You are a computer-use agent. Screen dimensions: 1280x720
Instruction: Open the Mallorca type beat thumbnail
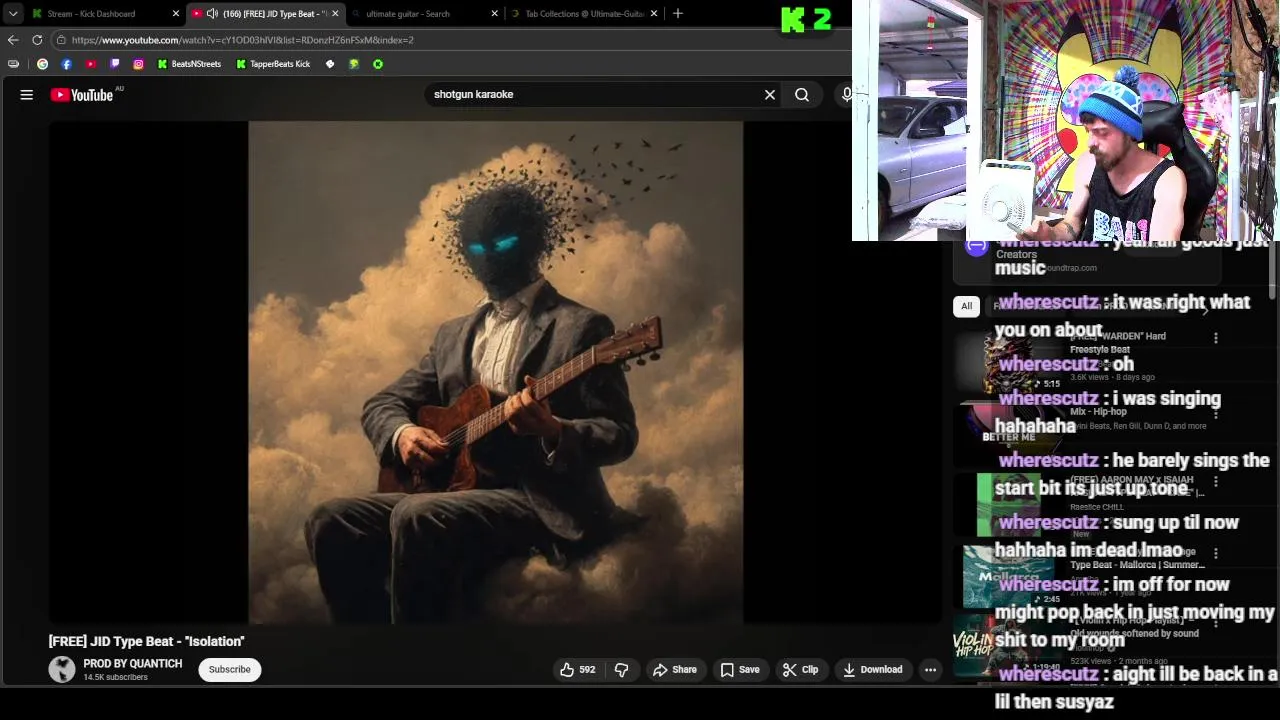[x=1009, y=576]
